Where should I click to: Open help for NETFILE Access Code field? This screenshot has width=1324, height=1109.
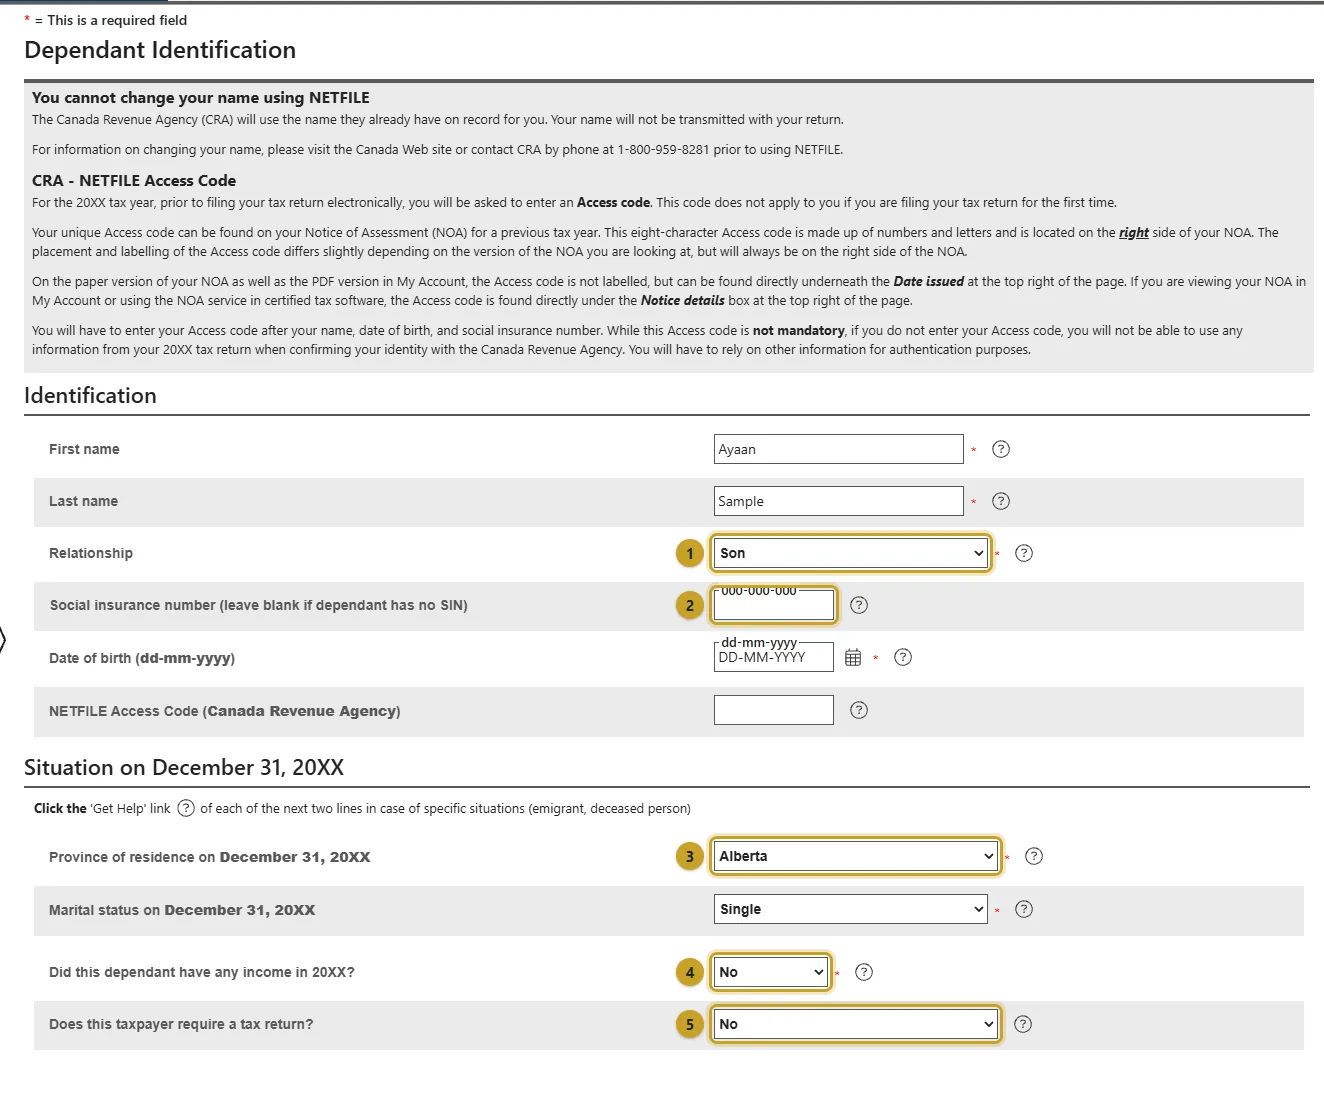click(x=858, y=710)
